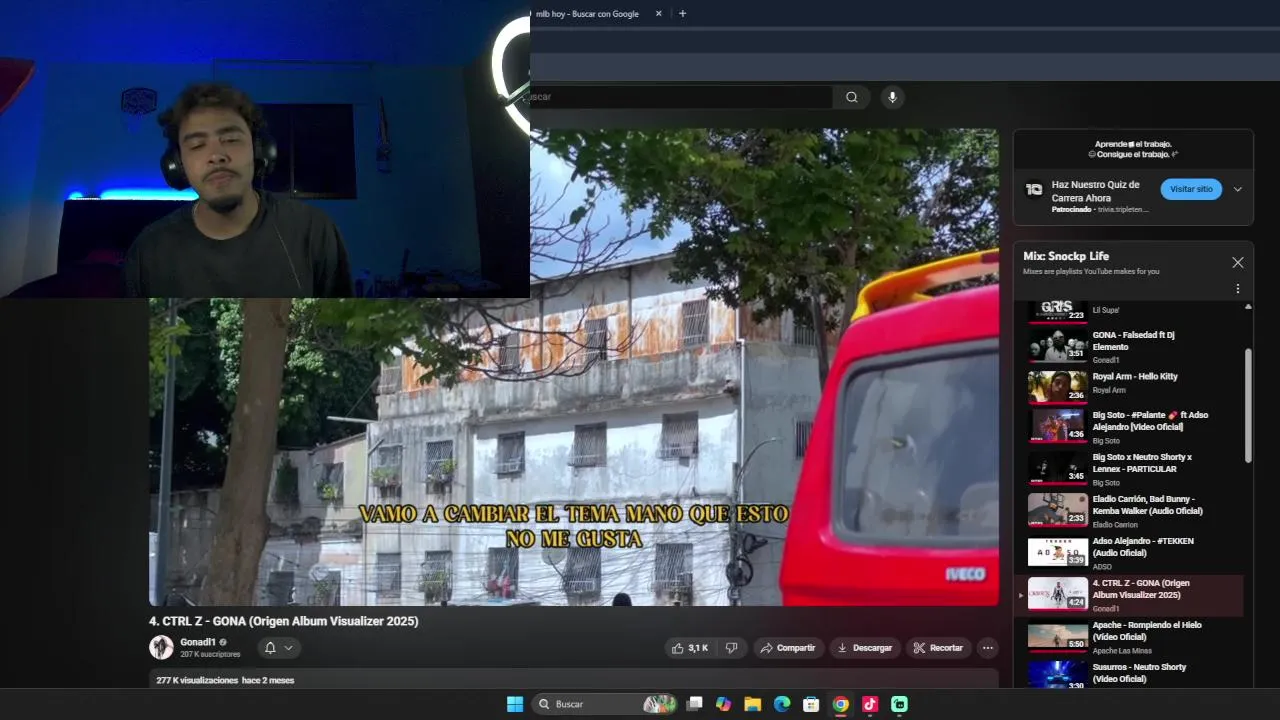
Task: Click the '207 K suscriptores' text
Action: tap(210, 654)
